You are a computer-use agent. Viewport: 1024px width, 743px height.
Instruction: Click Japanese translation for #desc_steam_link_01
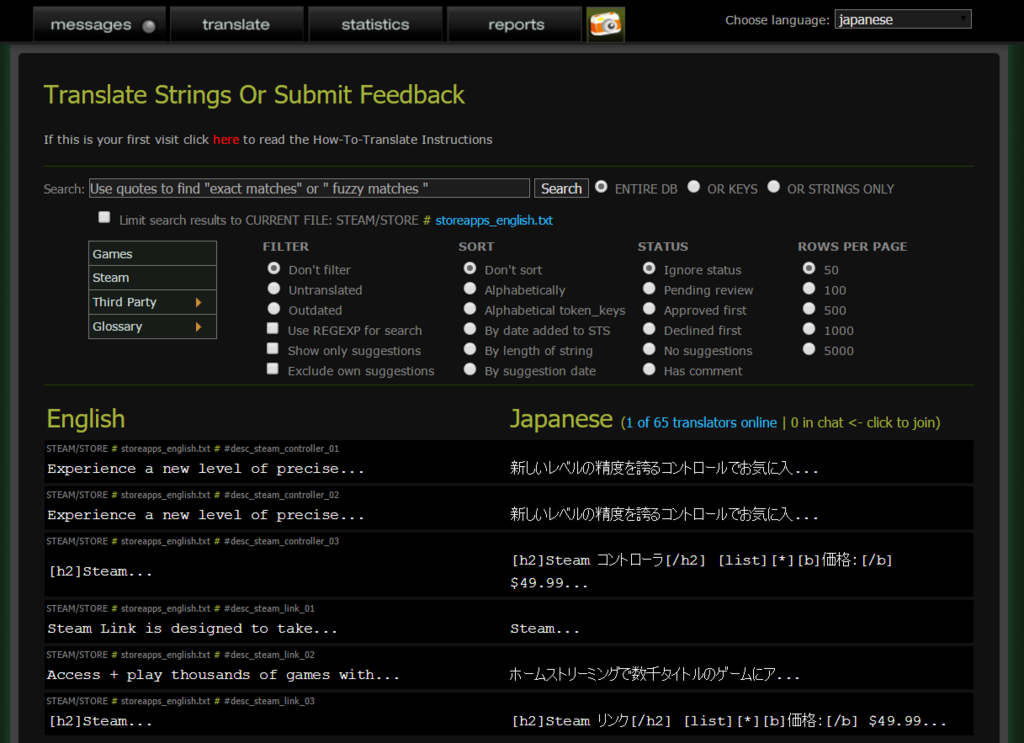(545, 629)
